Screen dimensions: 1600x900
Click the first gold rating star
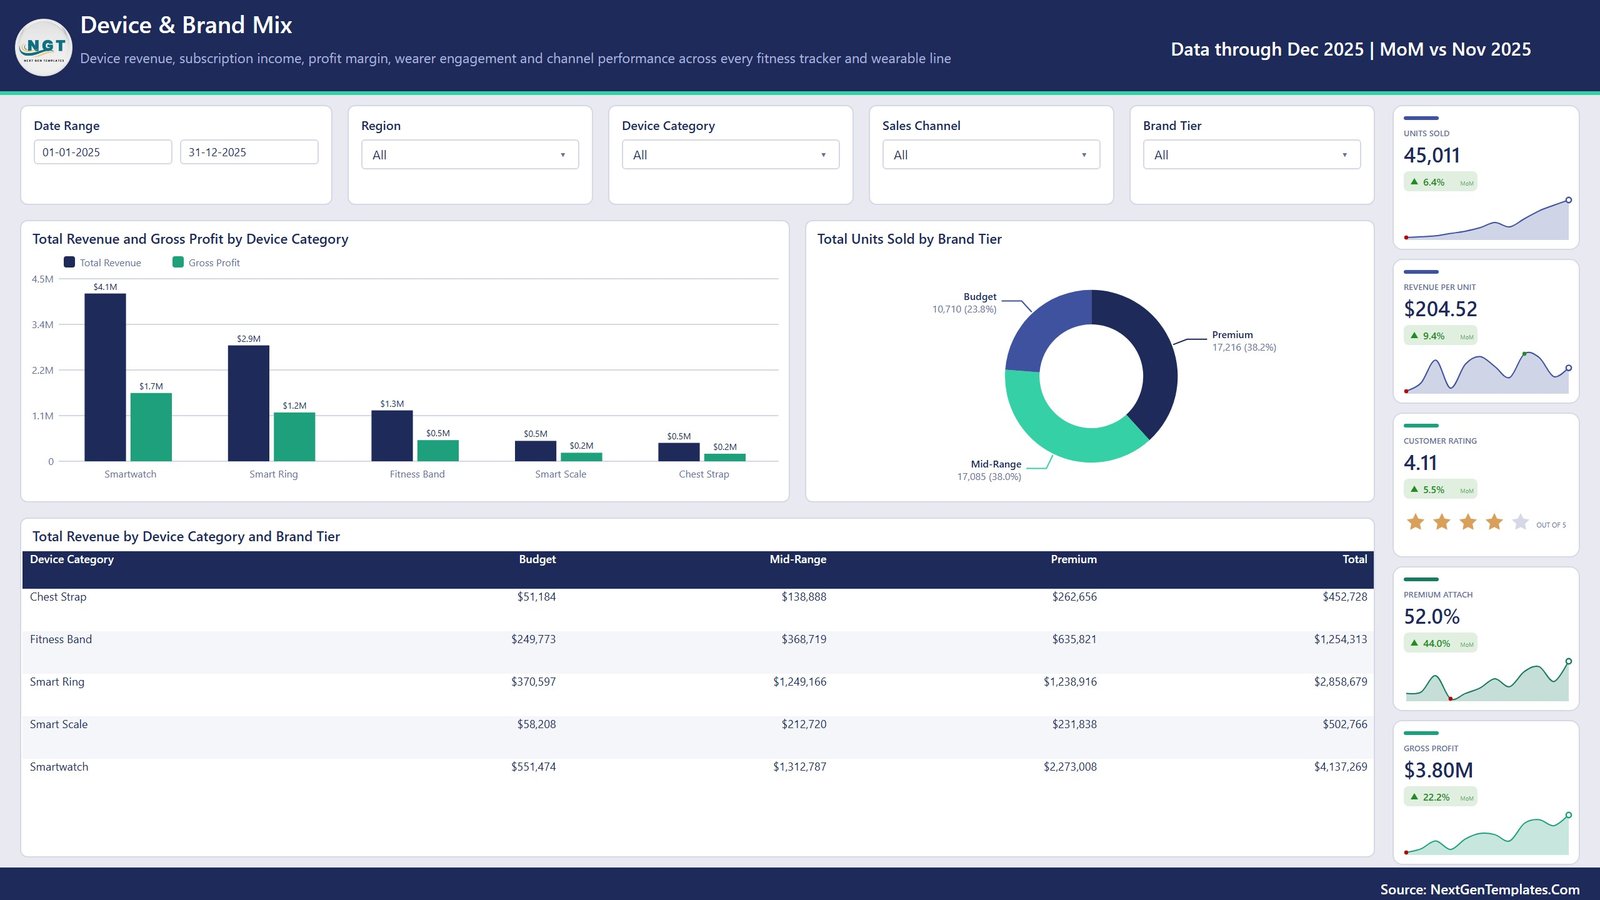click(x=1415, y=522)
